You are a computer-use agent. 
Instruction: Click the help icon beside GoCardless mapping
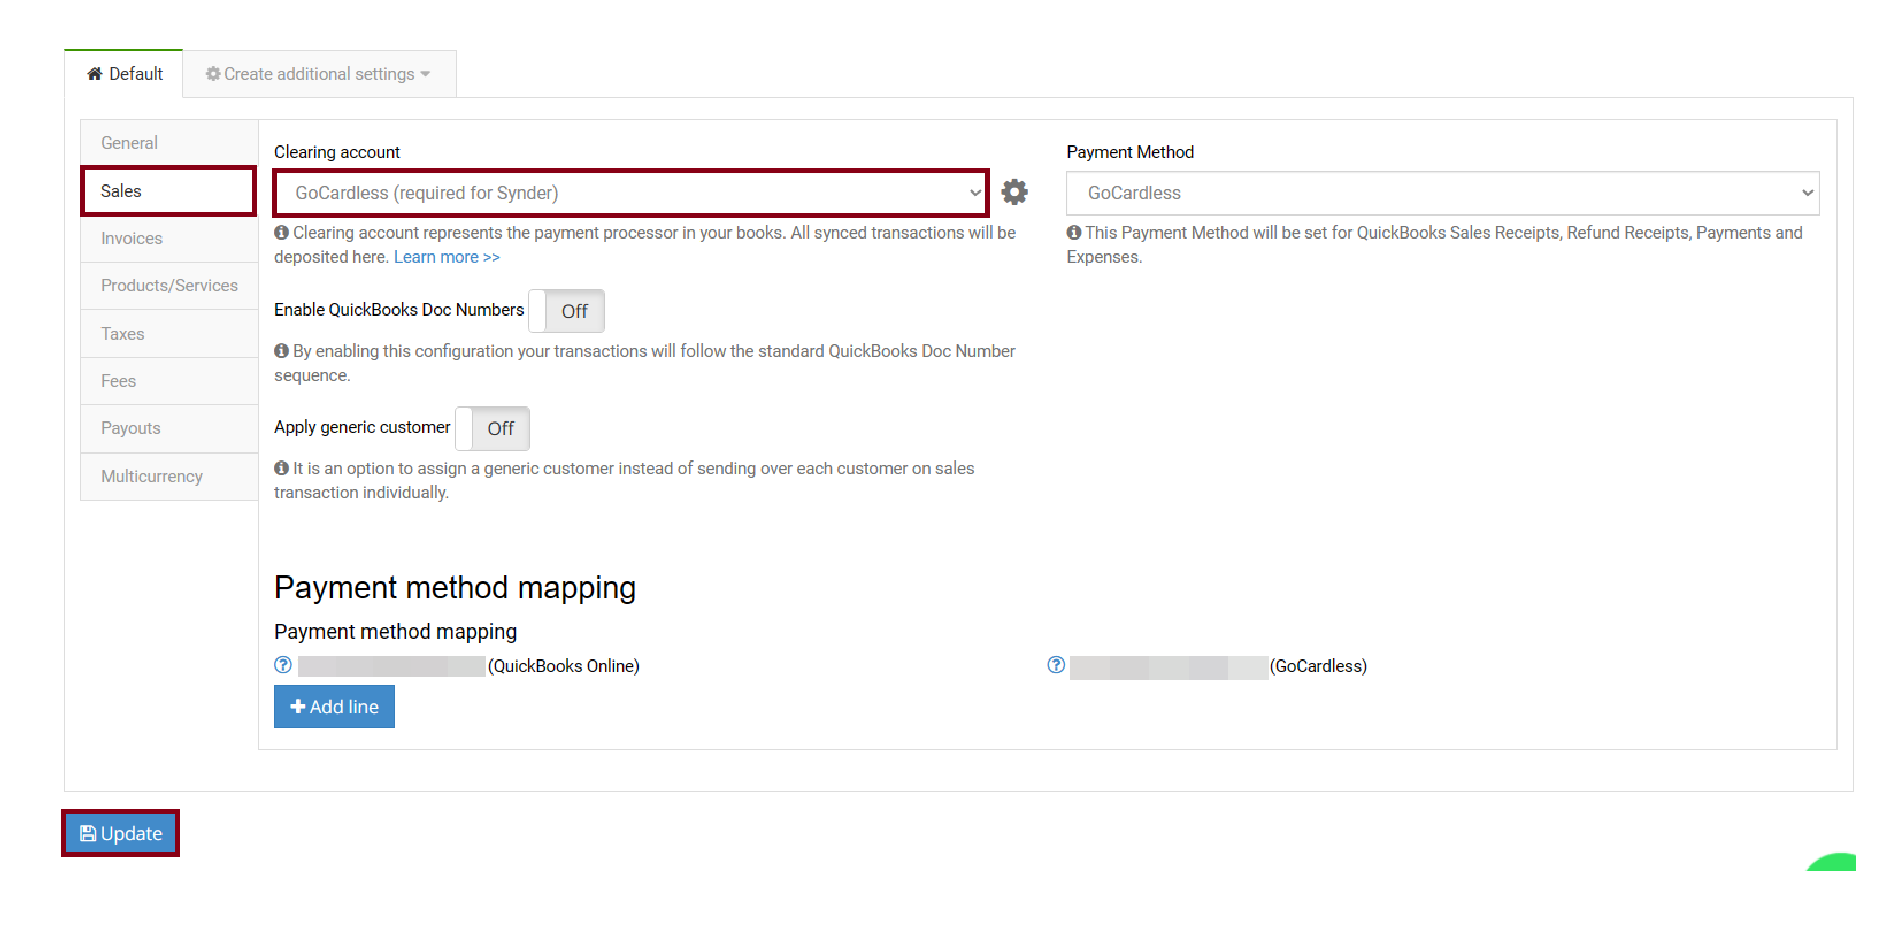click(x=1056, y=665)
